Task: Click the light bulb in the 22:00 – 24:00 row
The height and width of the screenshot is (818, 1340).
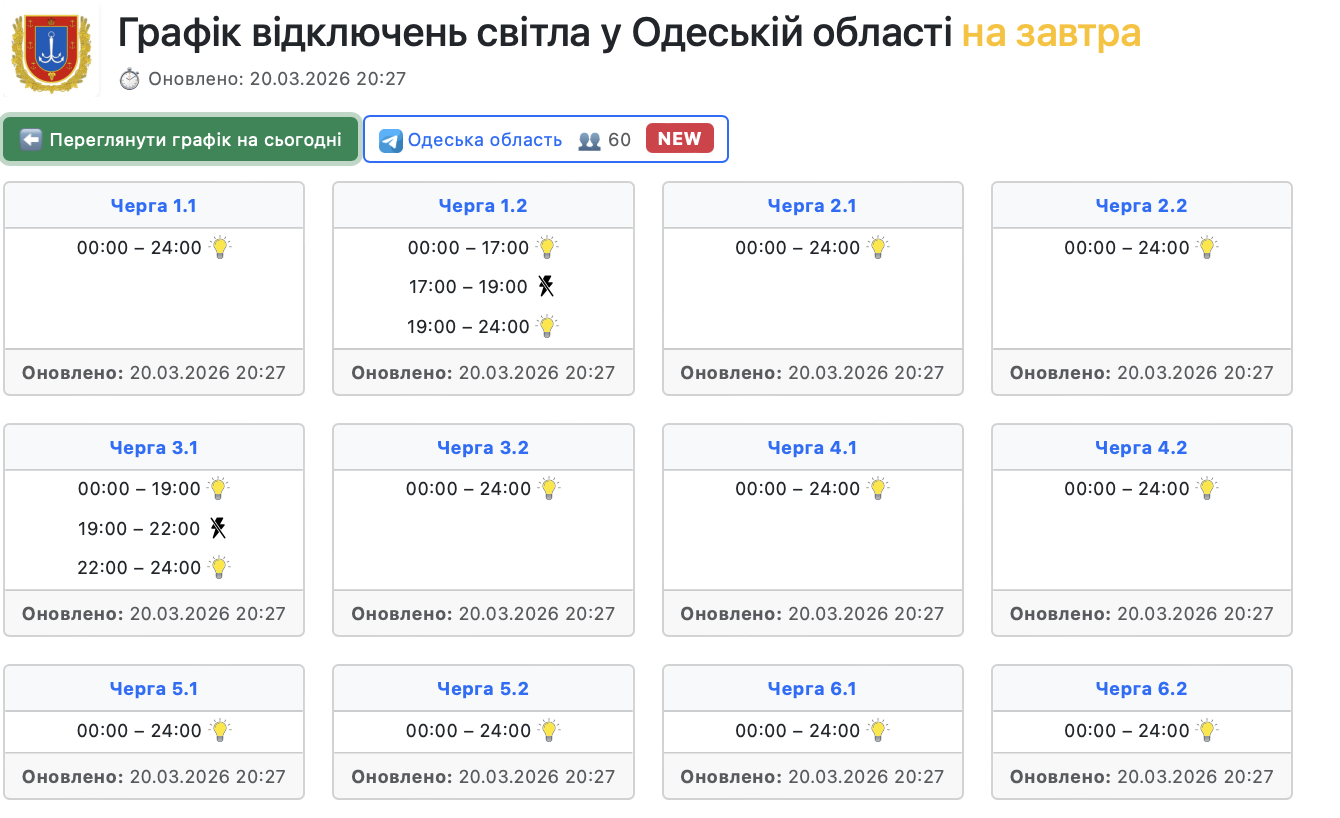Action: coord(219,567)
